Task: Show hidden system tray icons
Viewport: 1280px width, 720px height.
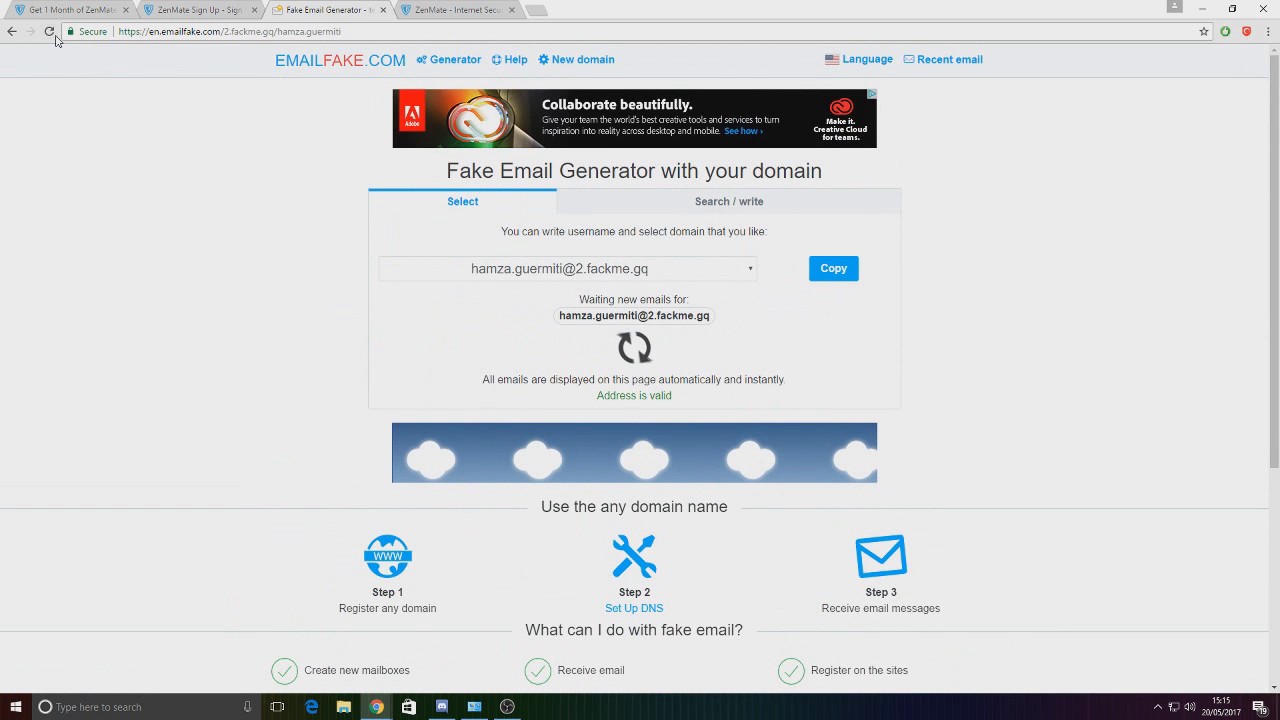Action: [x=1158, y=707]
